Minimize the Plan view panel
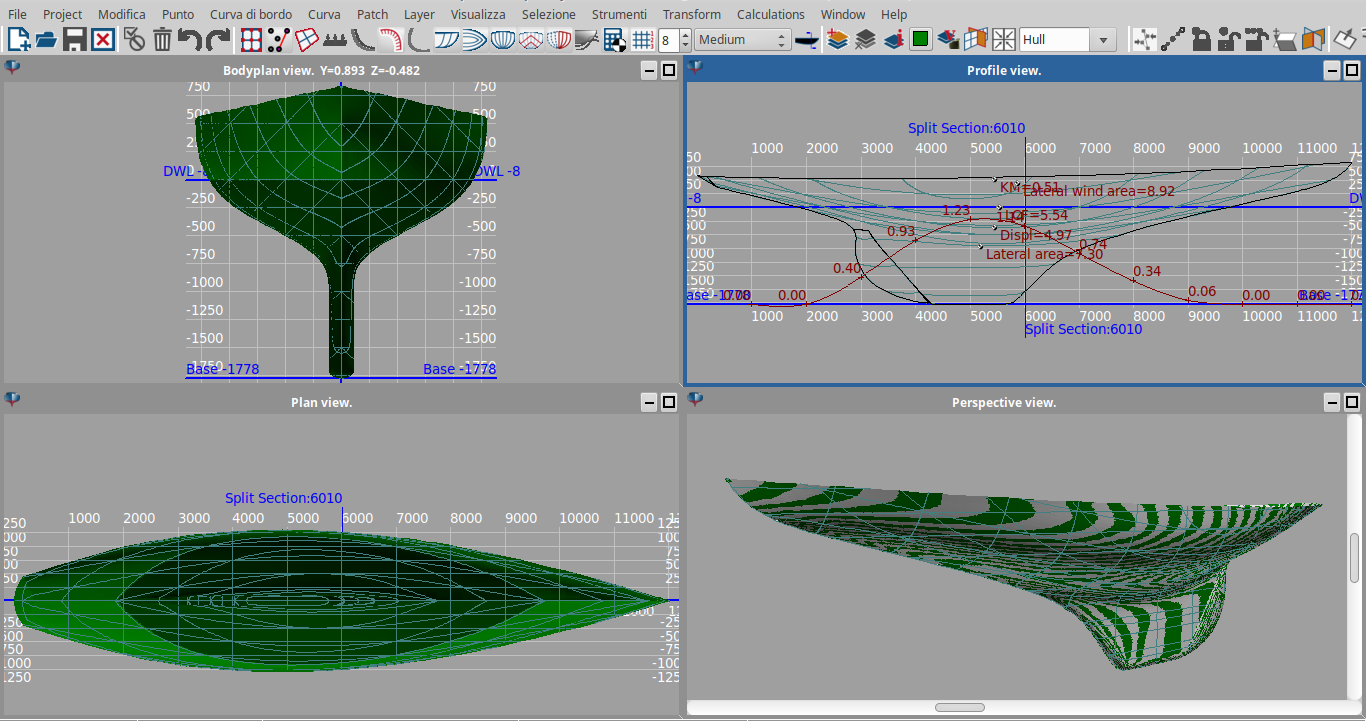The height and width of the screenshot is (721, 1366). pos(648,402)
